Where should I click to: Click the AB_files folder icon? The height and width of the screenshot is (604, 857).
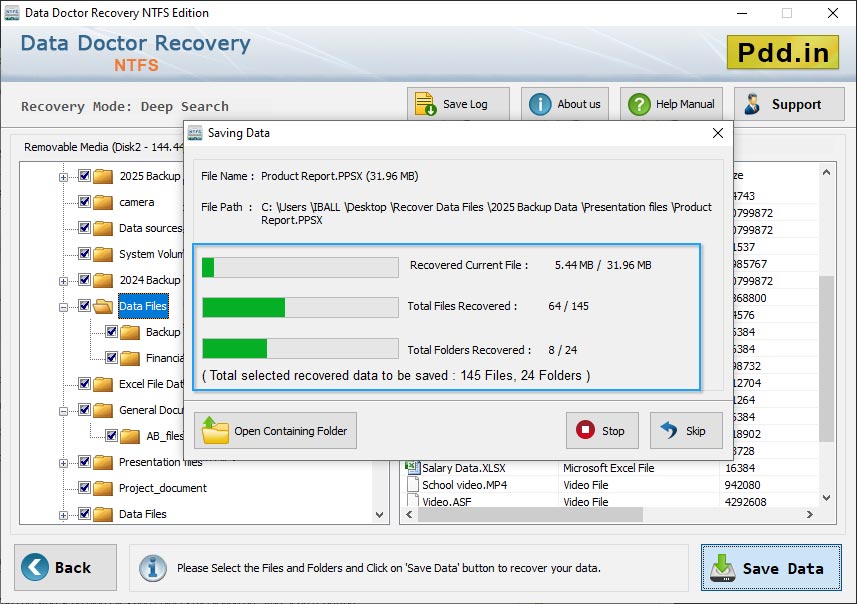click(x=130, y=436)
